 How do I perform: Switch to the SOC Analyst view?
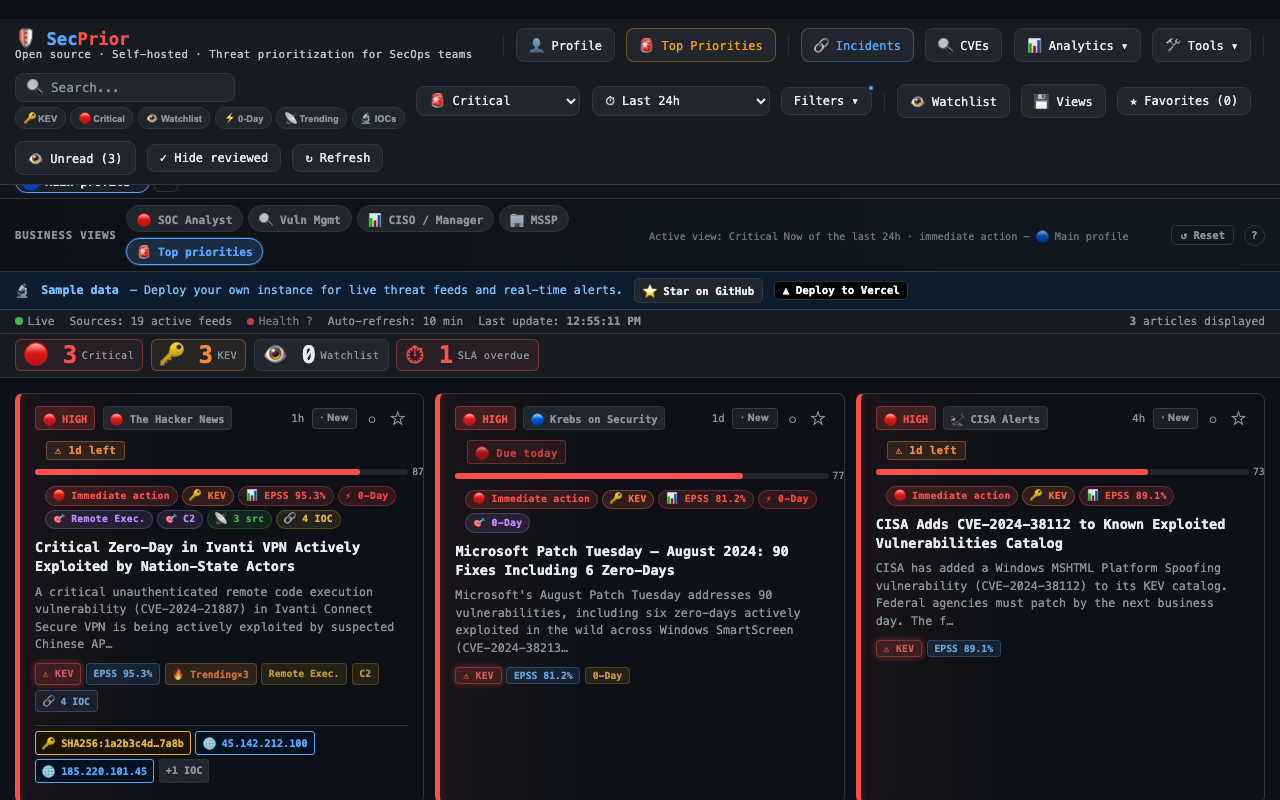point(184,219)
